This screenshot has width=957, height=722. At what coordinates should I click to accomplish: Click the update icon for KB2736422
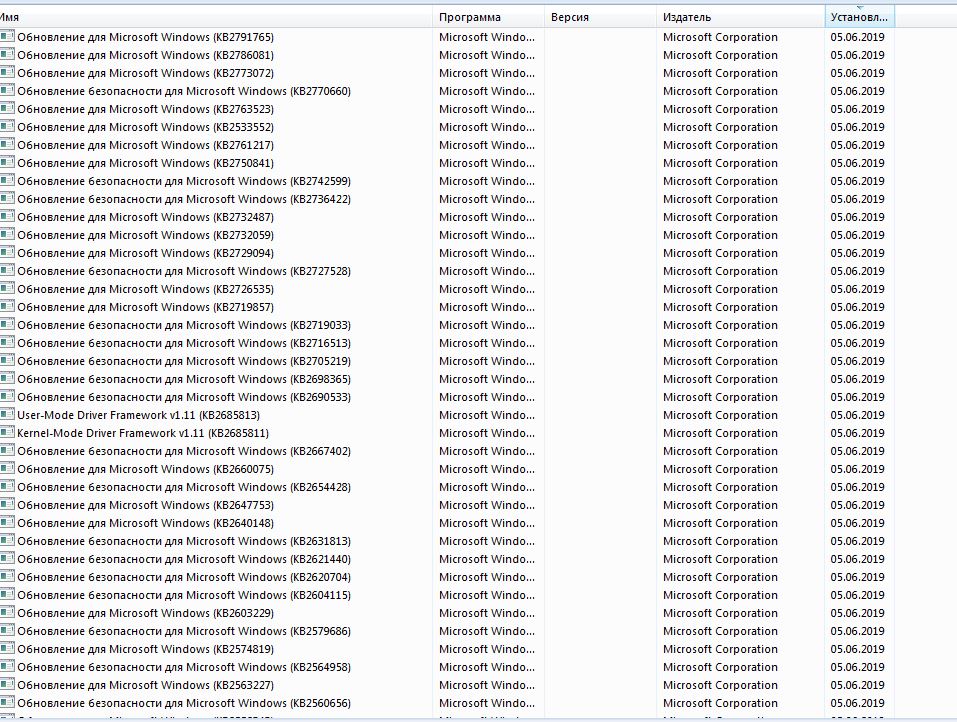coord(7,198)
